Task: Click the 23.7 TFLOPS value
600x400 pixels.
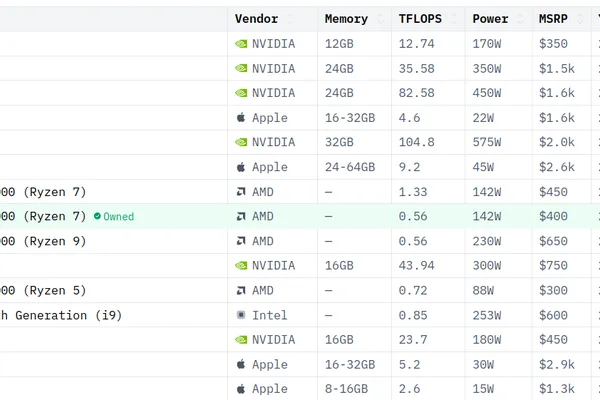Action: pos(413,340)
